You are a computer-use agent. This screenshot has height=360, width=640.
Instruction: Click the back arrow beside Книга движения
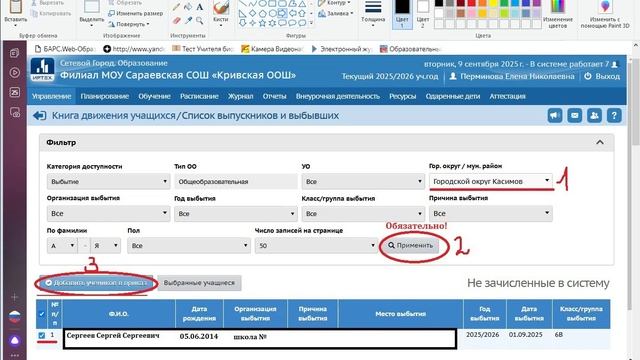point(40,116)
